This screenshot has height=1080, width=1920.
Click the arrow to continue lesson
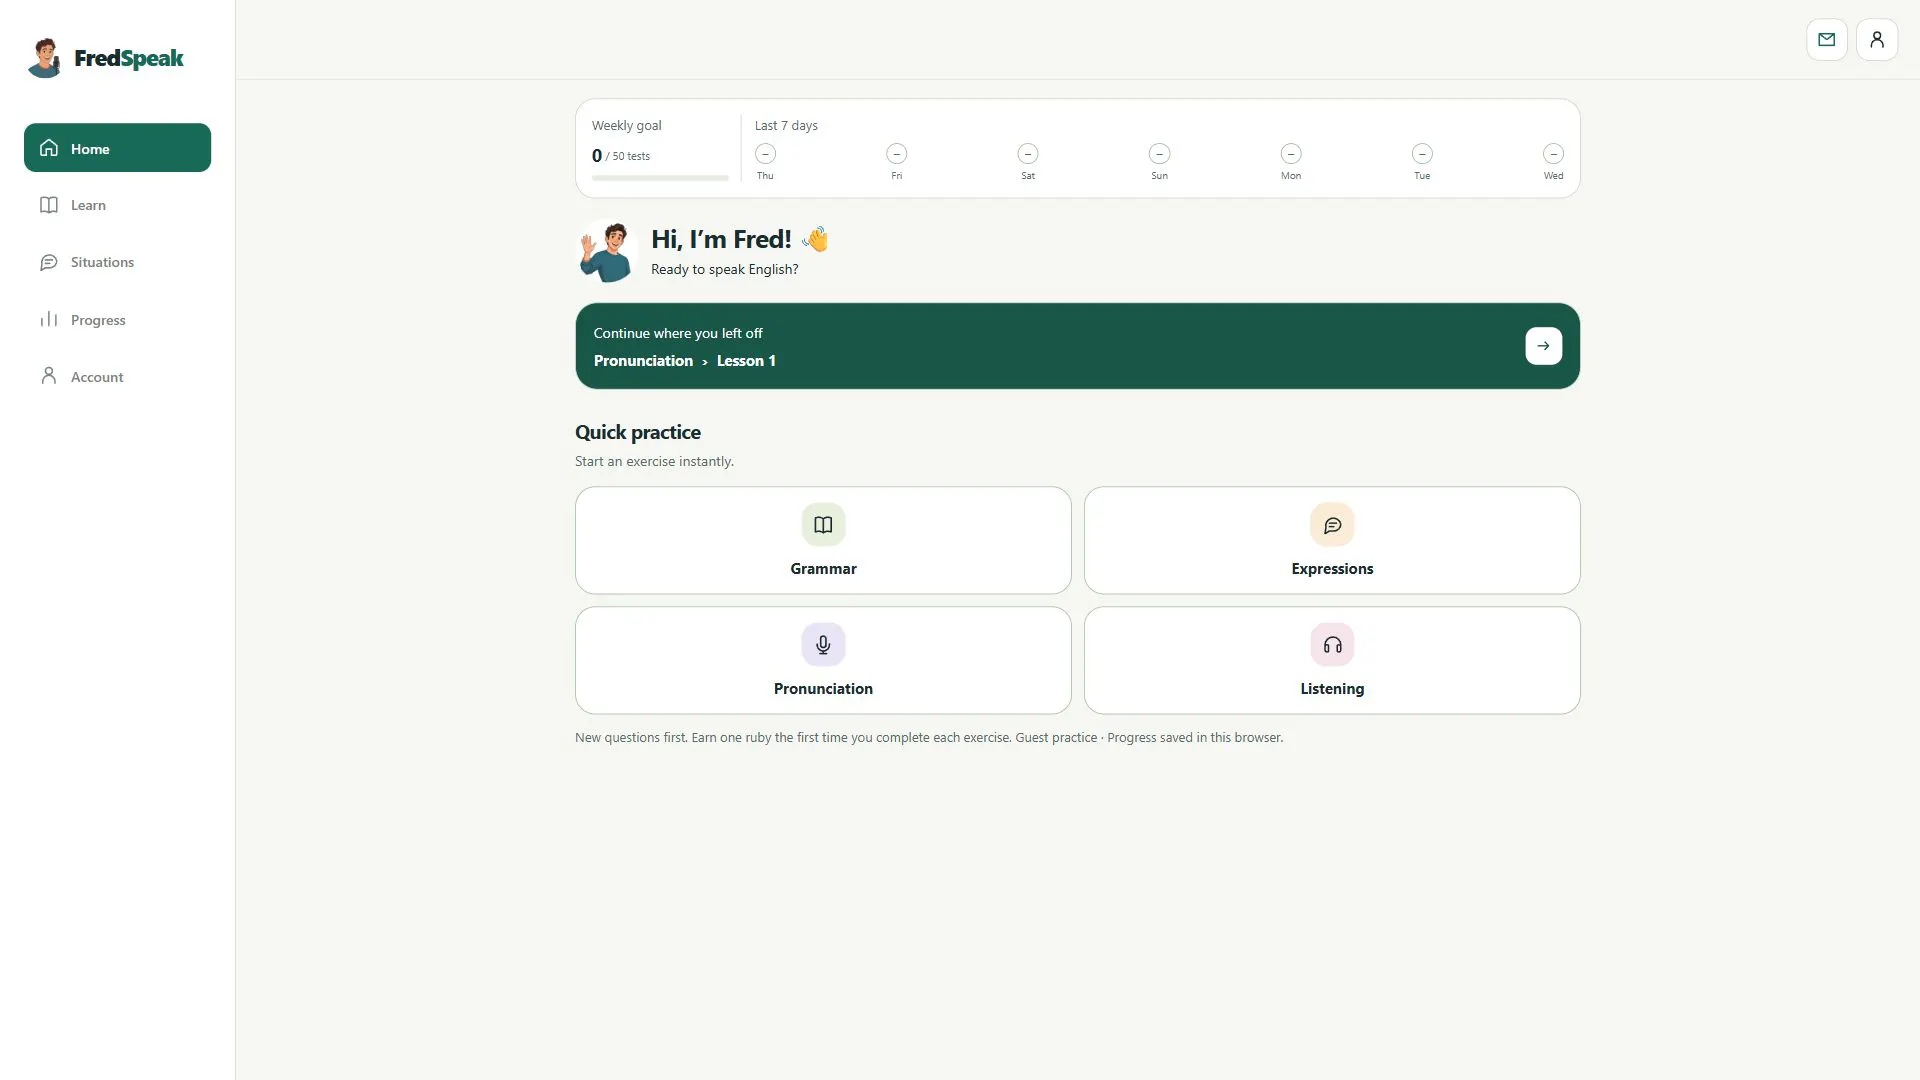click(x=1543, y=346)
